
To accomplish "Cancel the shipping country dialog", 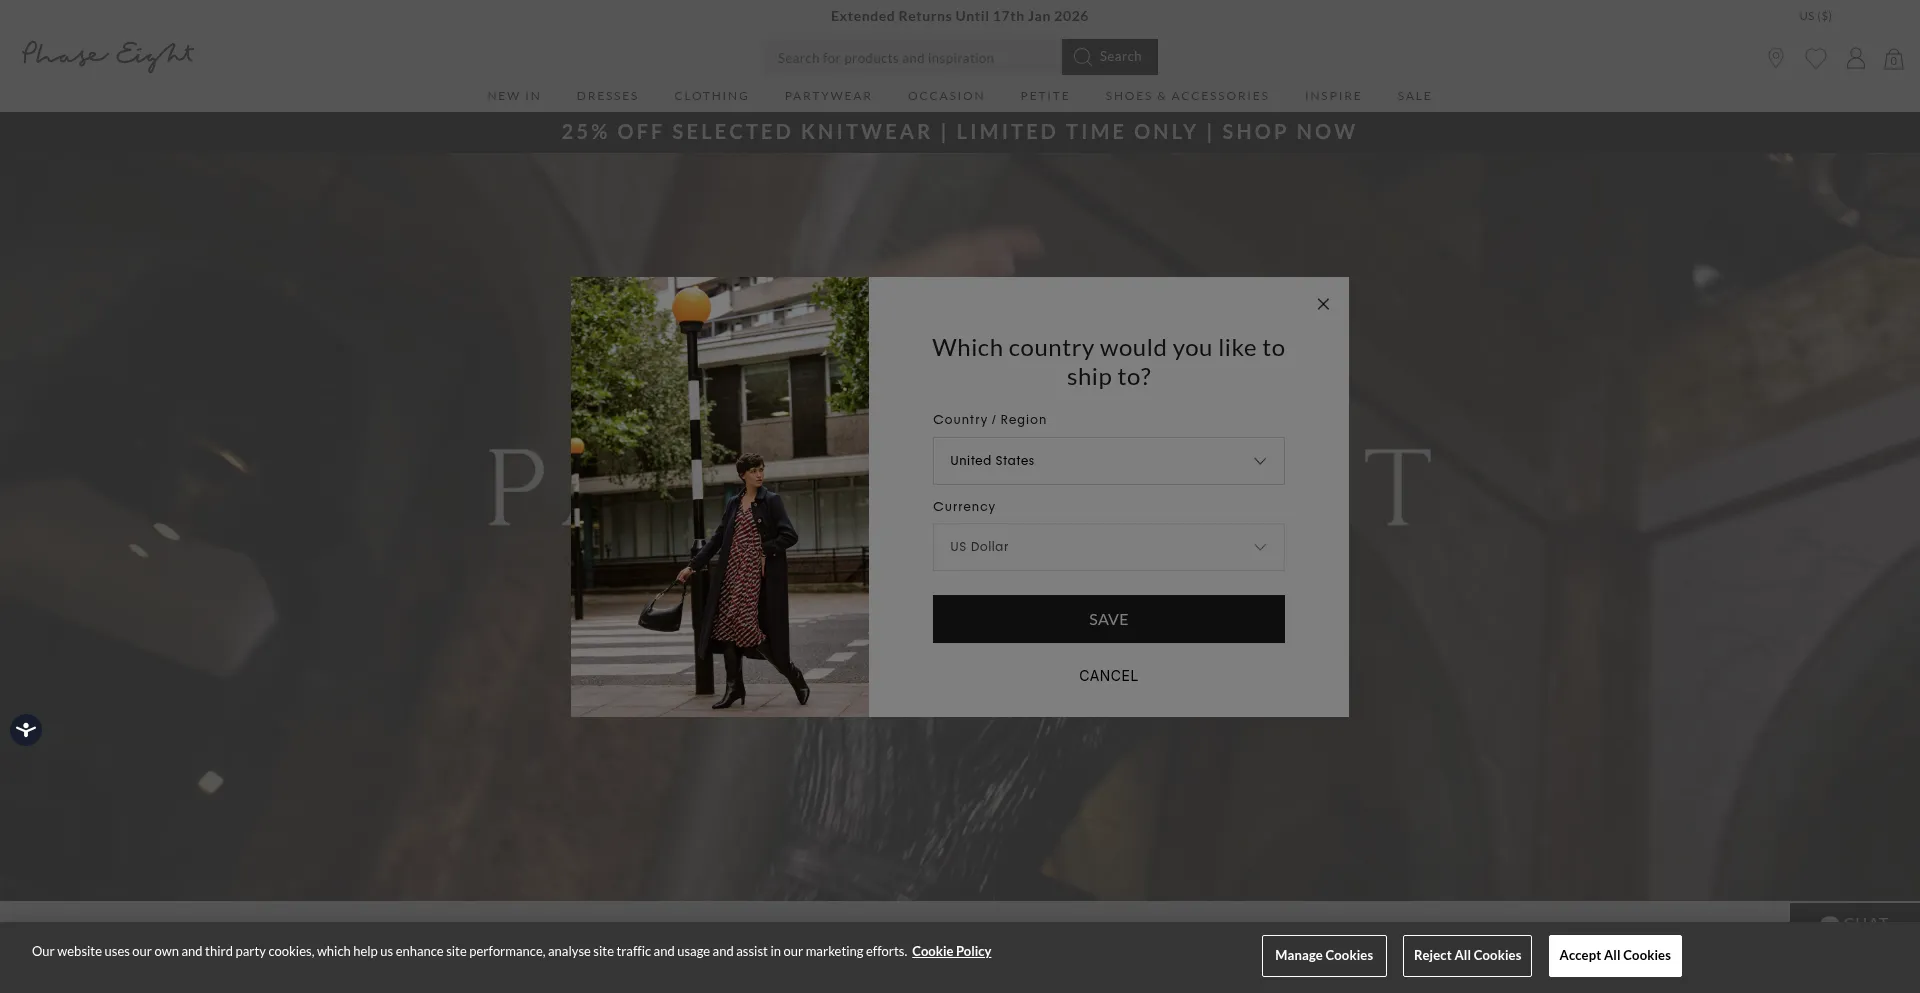I will coord(1108,676).
